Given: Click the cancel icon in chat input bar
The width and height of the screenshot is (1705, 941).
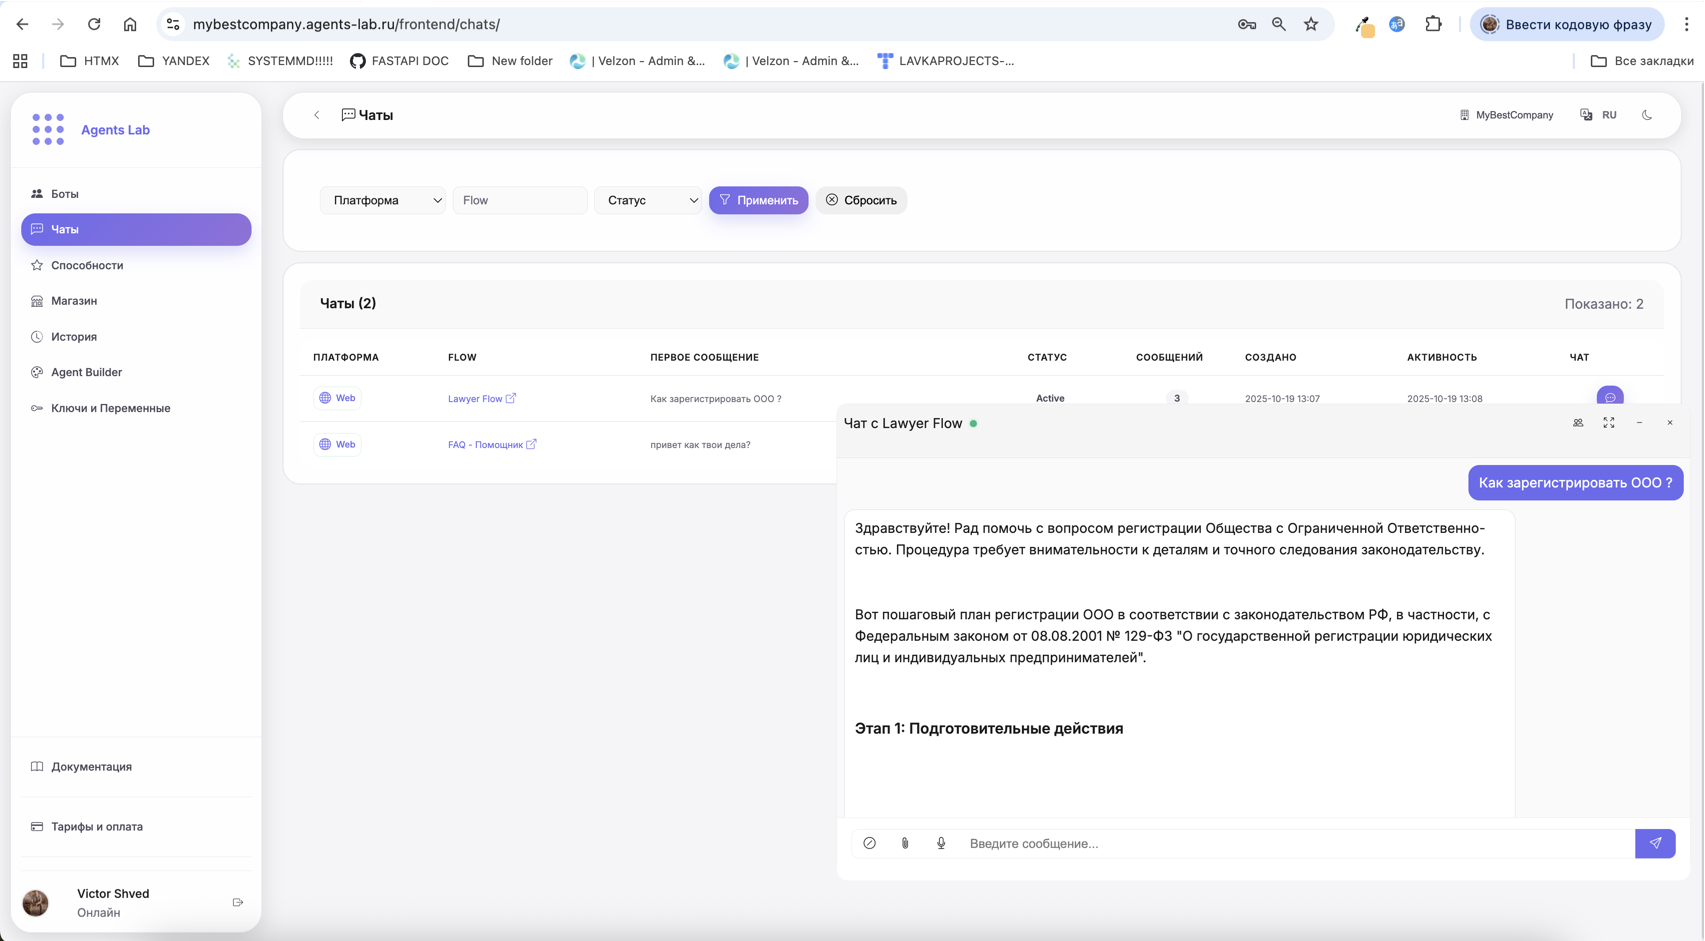Looking at the screenshot, I should pos(870,843).
